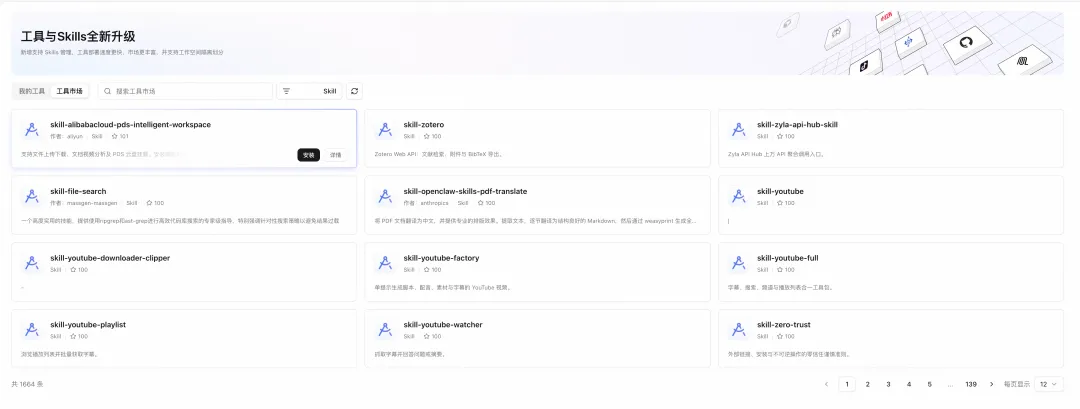This screenshot has width=1080, height=409.
Task: Click the skill-file-search compass icon
Action: coord(31,197)
